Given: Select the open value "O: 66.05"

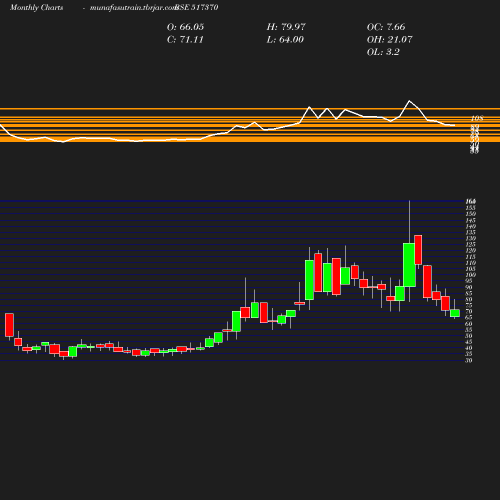Looking at the screenshot, I should 185,27.
